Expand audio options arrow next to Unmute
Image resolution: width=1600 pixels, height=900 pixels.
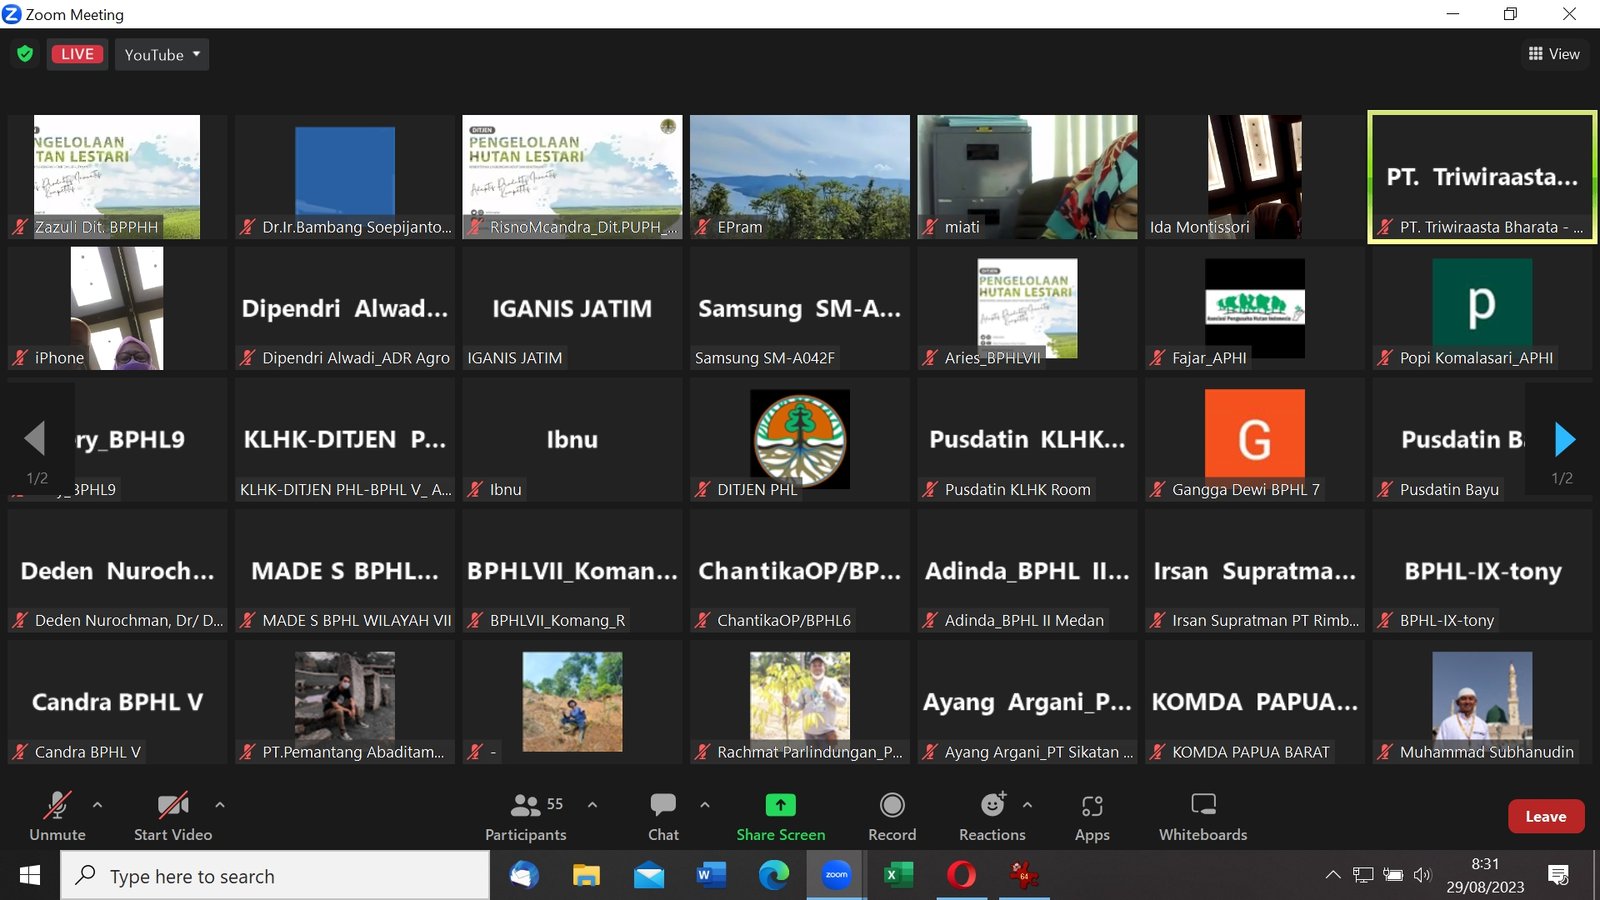(97, 804)
